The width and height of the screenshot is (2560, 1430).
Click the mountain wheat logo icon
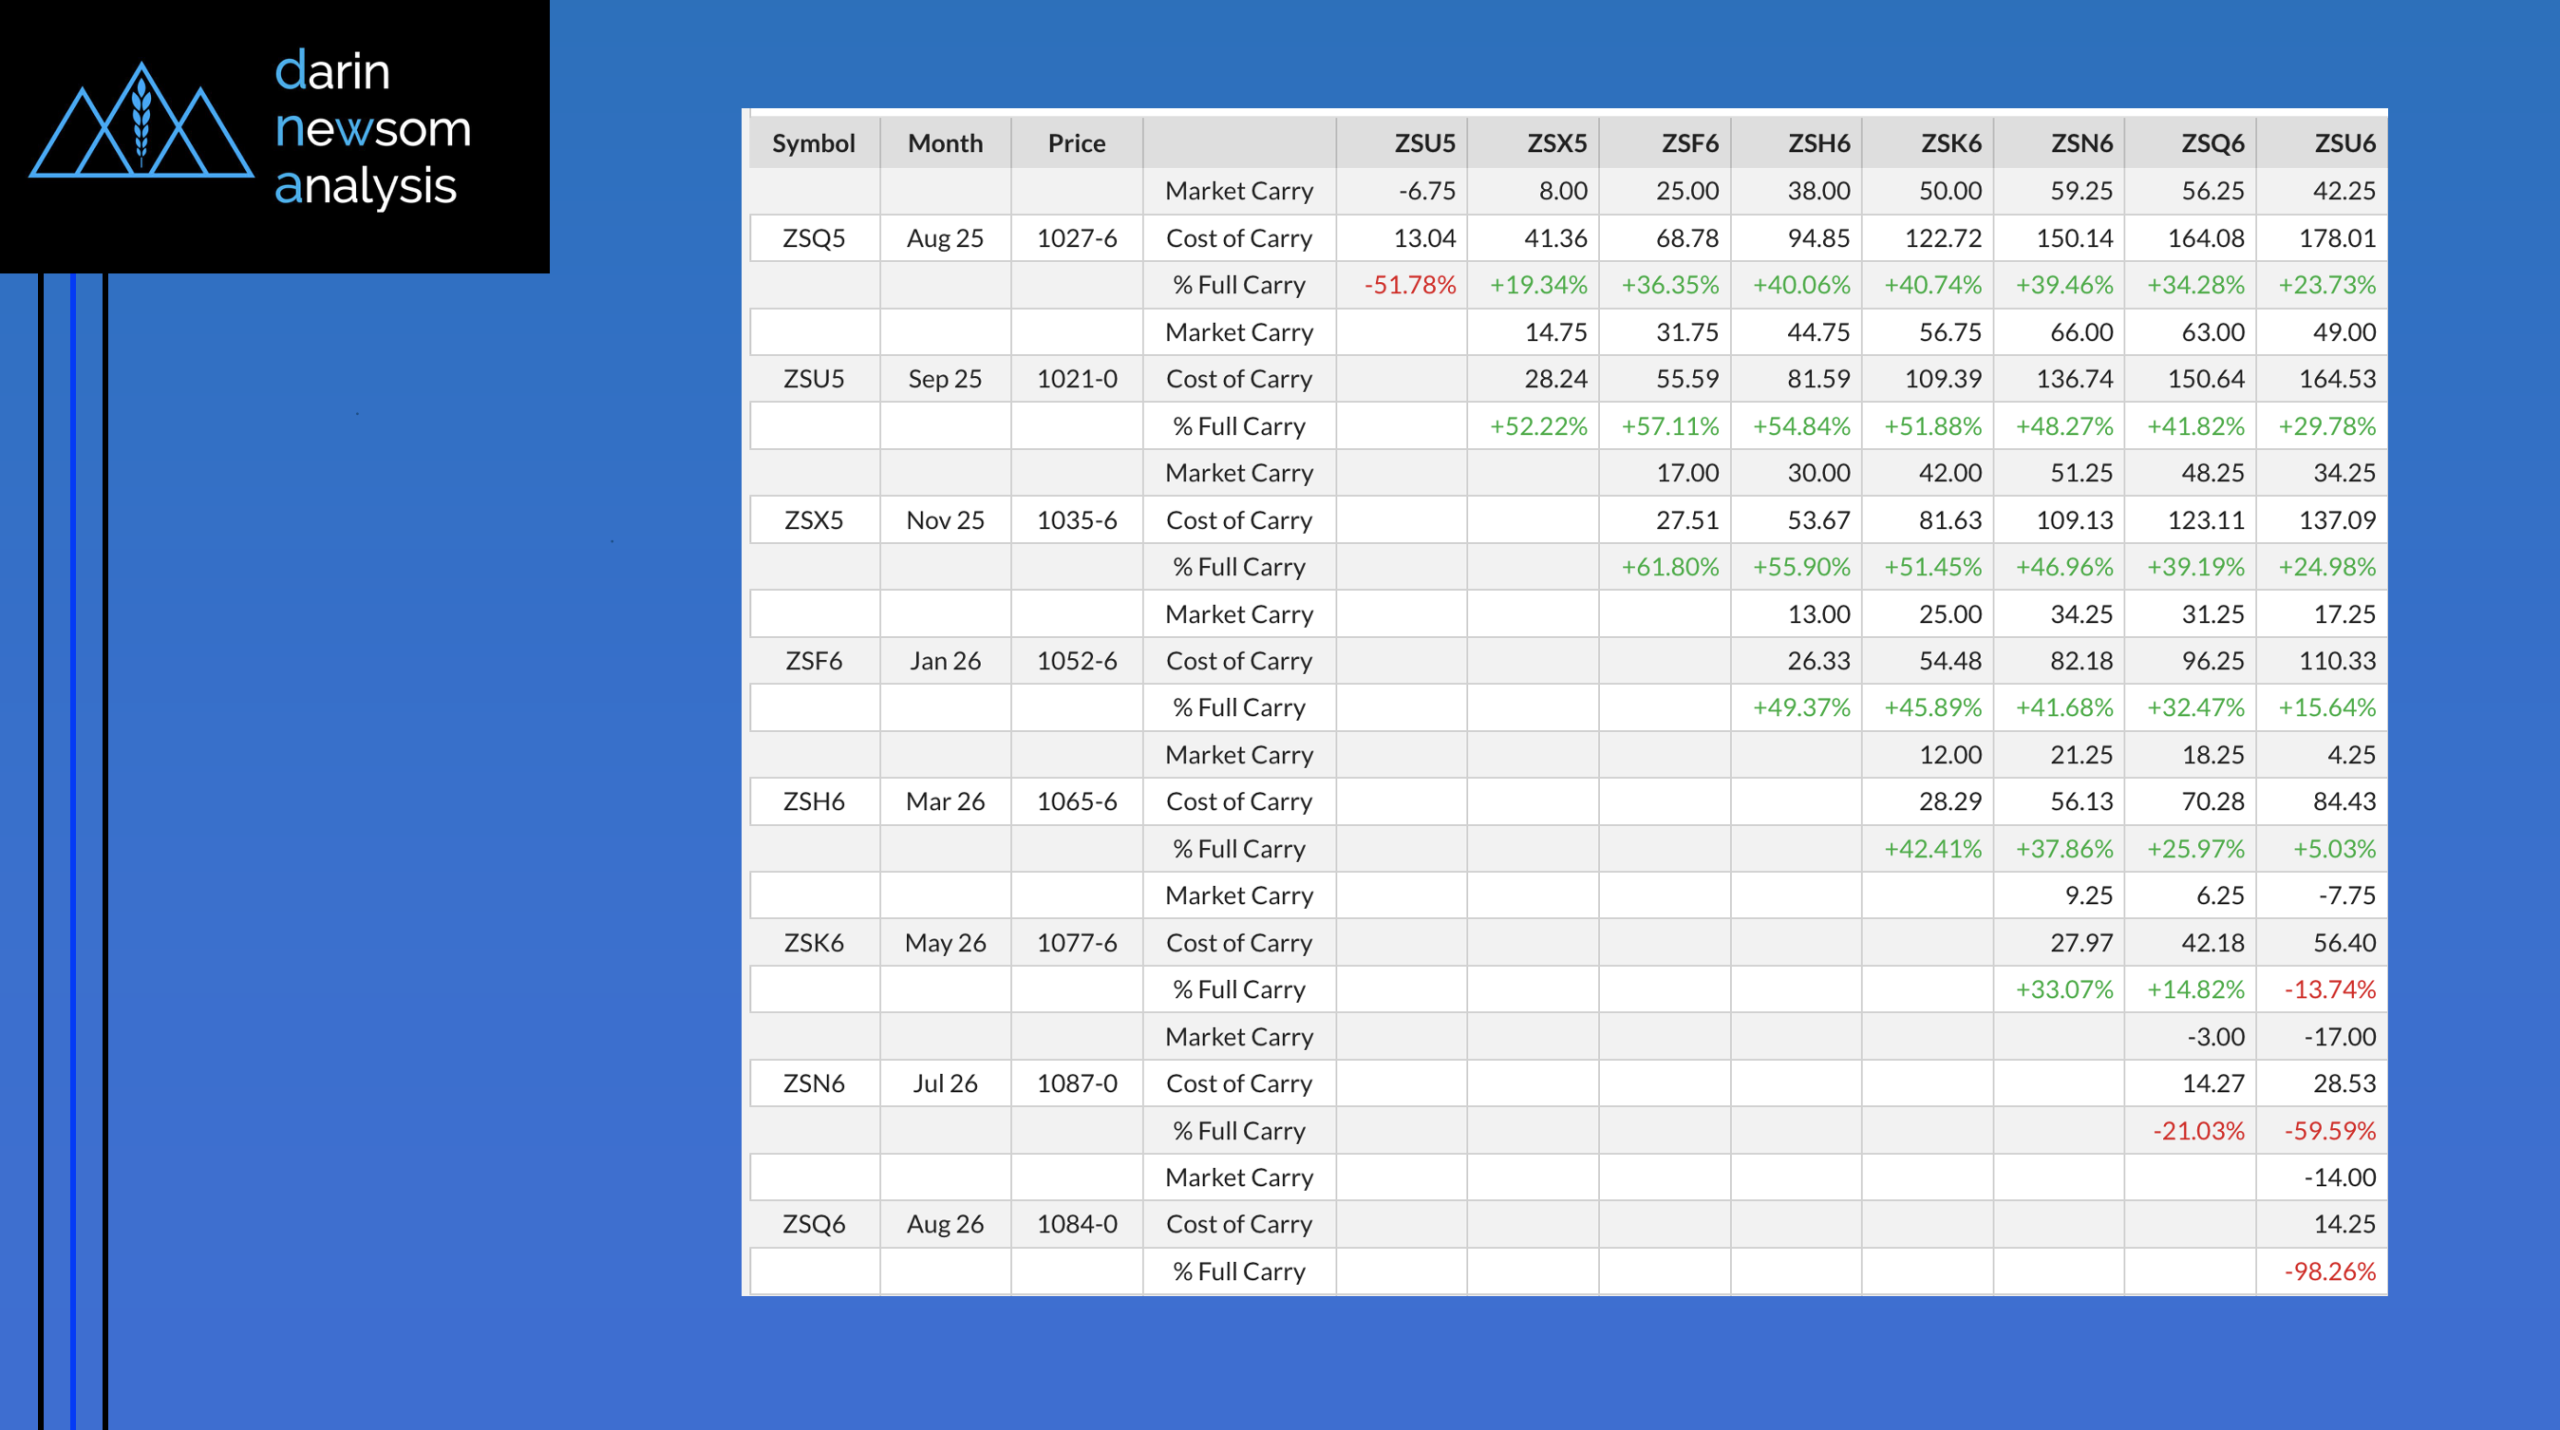(141, 122)
